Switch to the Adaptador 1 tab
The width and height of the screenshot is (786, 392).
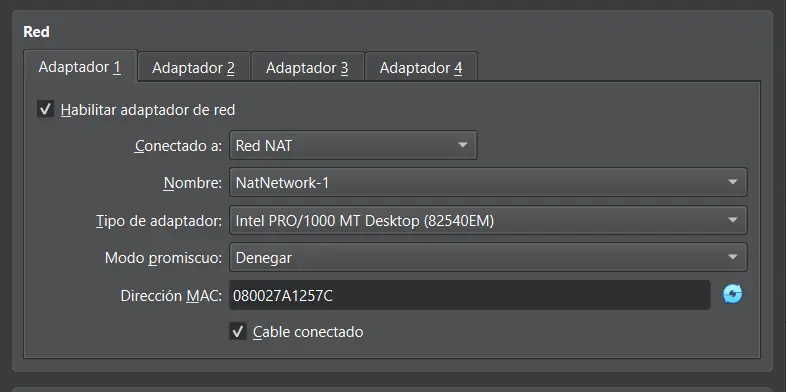click(x=80, y=66)
